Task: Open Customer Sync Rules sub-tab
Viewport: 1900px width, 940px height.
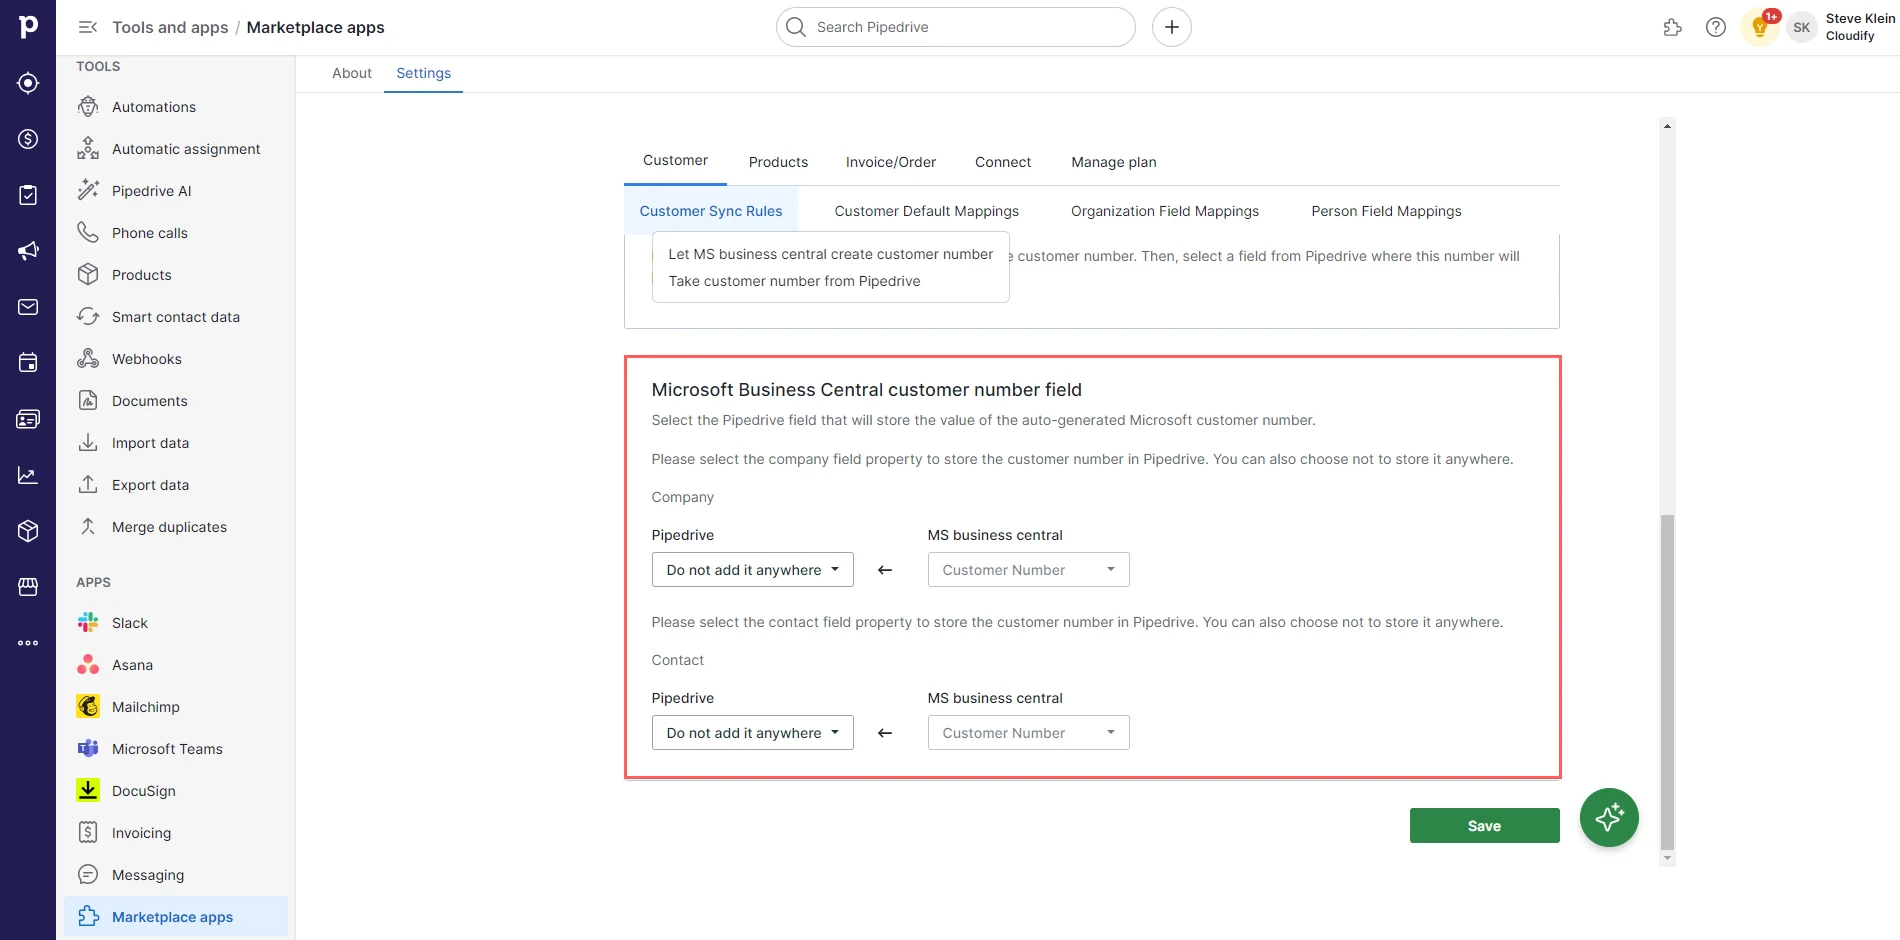Action: [711, 211]
